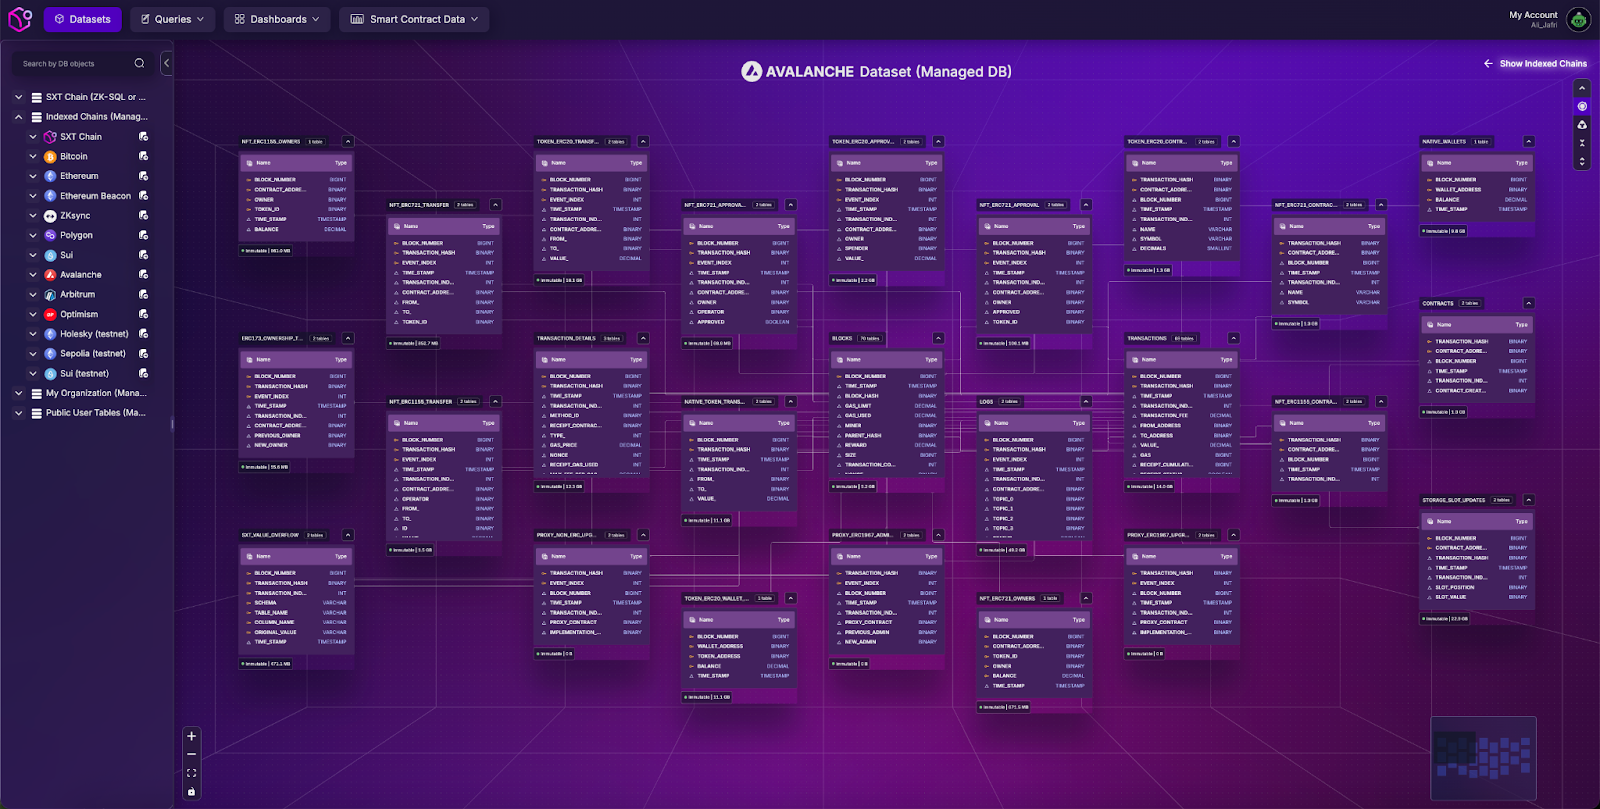Zoom out with the minus button

pos(191,755)
